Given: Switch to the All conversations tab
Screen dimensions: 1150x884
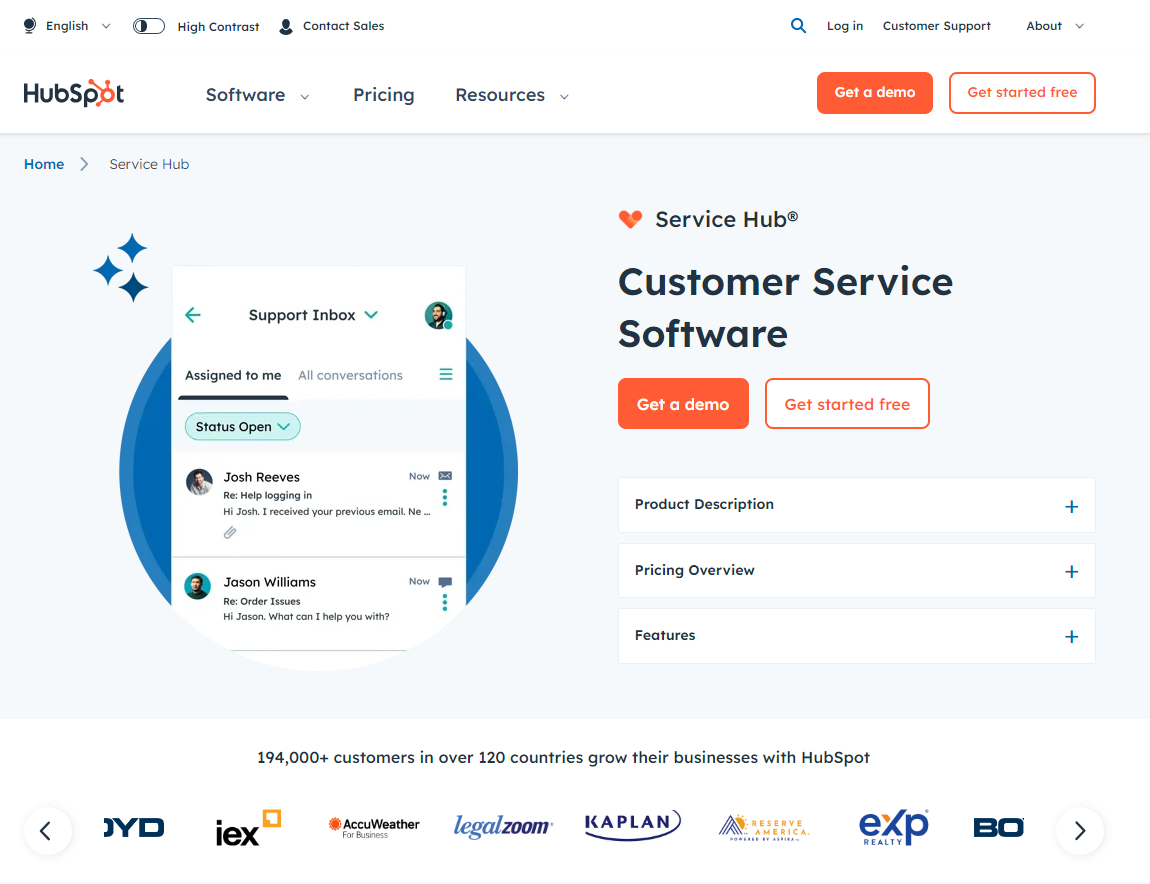Looking at the screenshot, I should [x=350, y=376].
